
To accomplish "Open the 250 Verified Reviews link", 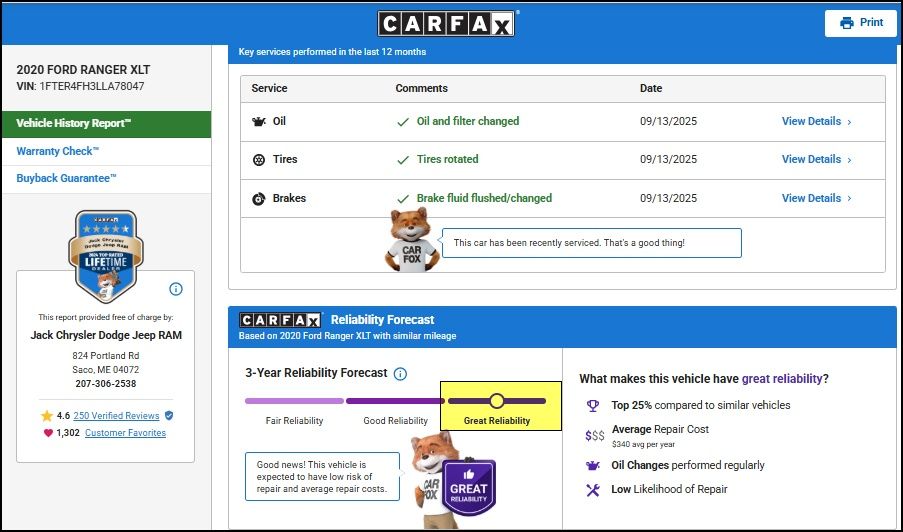I will 116,416.
